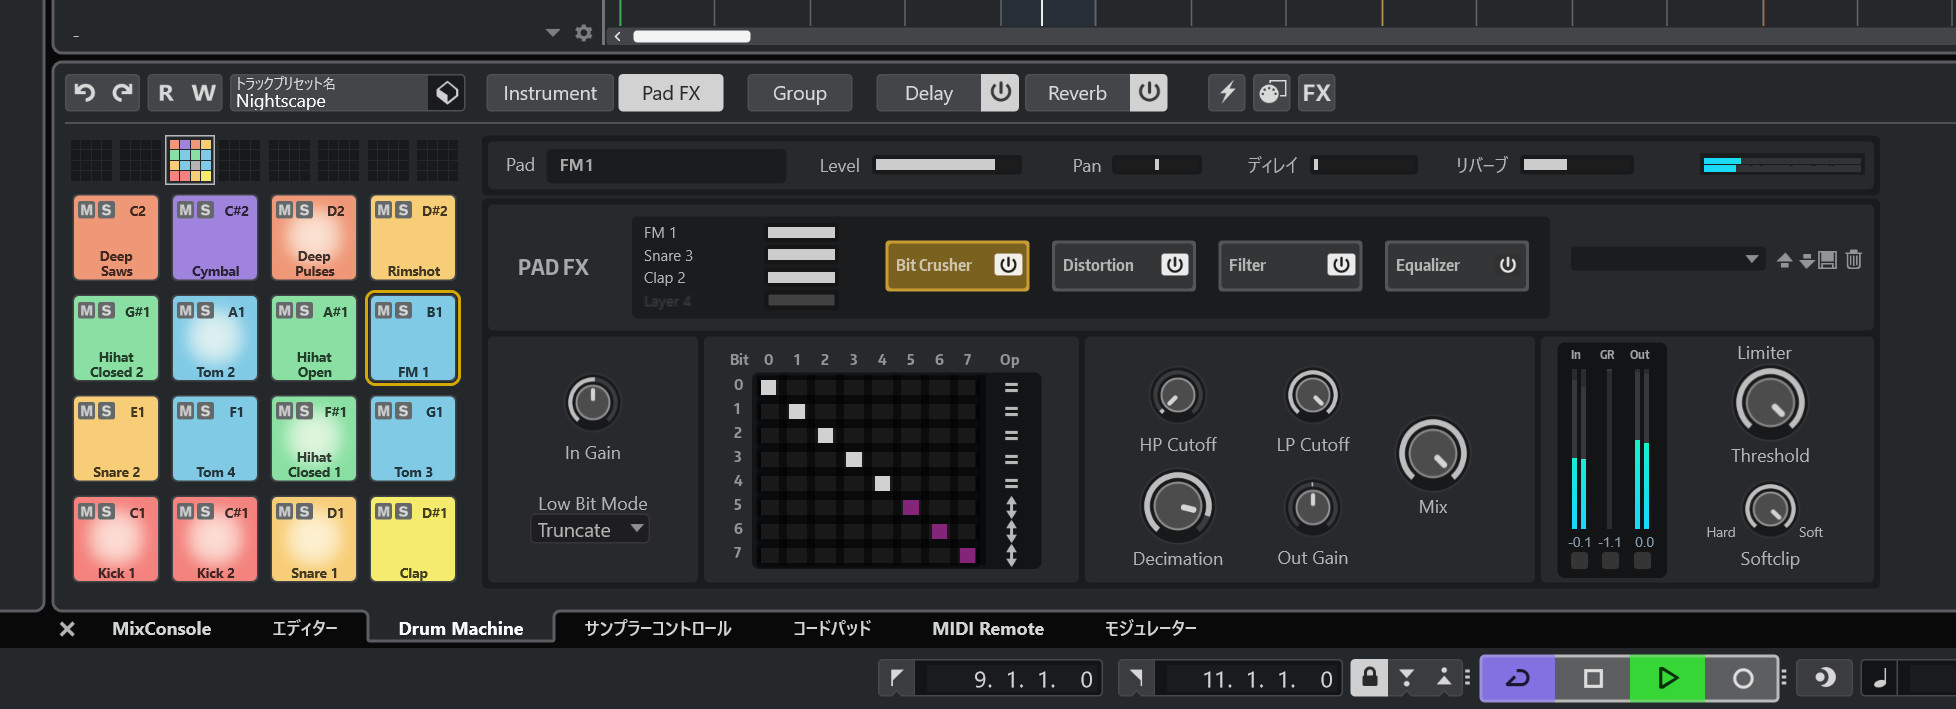The height and width of the screenshot is (709, 1956).
Task: Select the Clap 2 layer row
Action: [739, 278]
